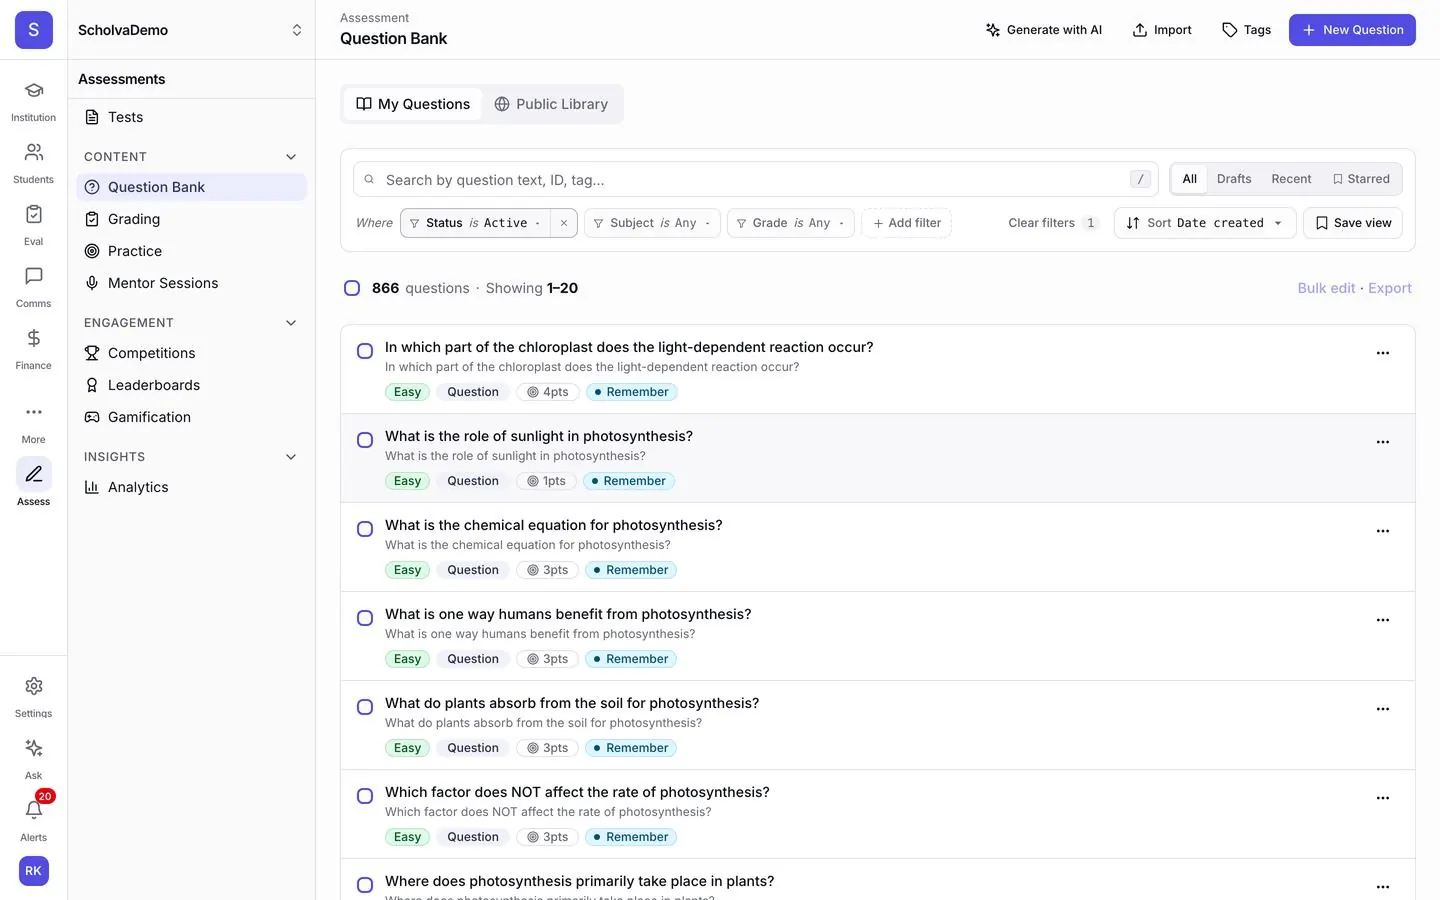Screen dimensions: 1440x900
Task: Click the ScholvaDemo S logo
Action: tap(33, 30)
